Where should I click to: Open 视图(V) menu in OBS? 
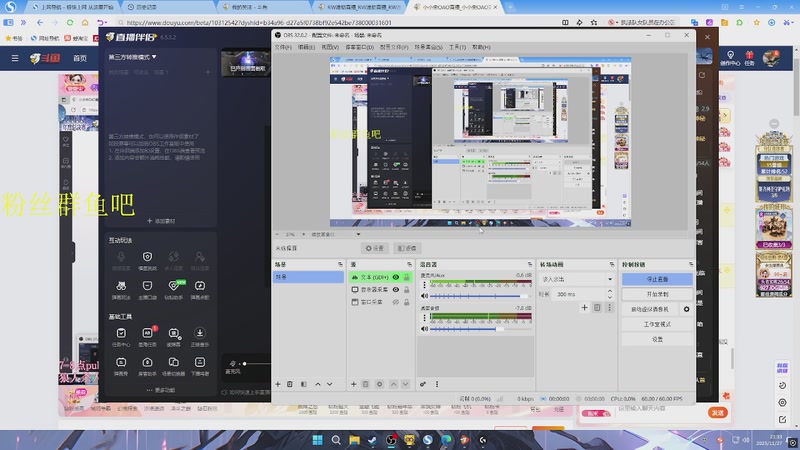330,47
